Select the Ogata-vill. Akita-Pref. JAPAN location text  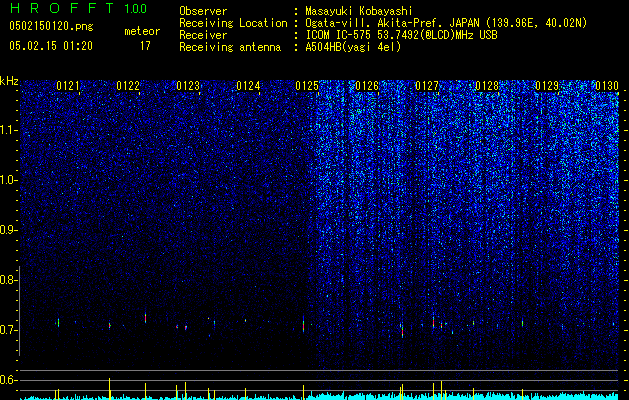click(x=446, y=23)
